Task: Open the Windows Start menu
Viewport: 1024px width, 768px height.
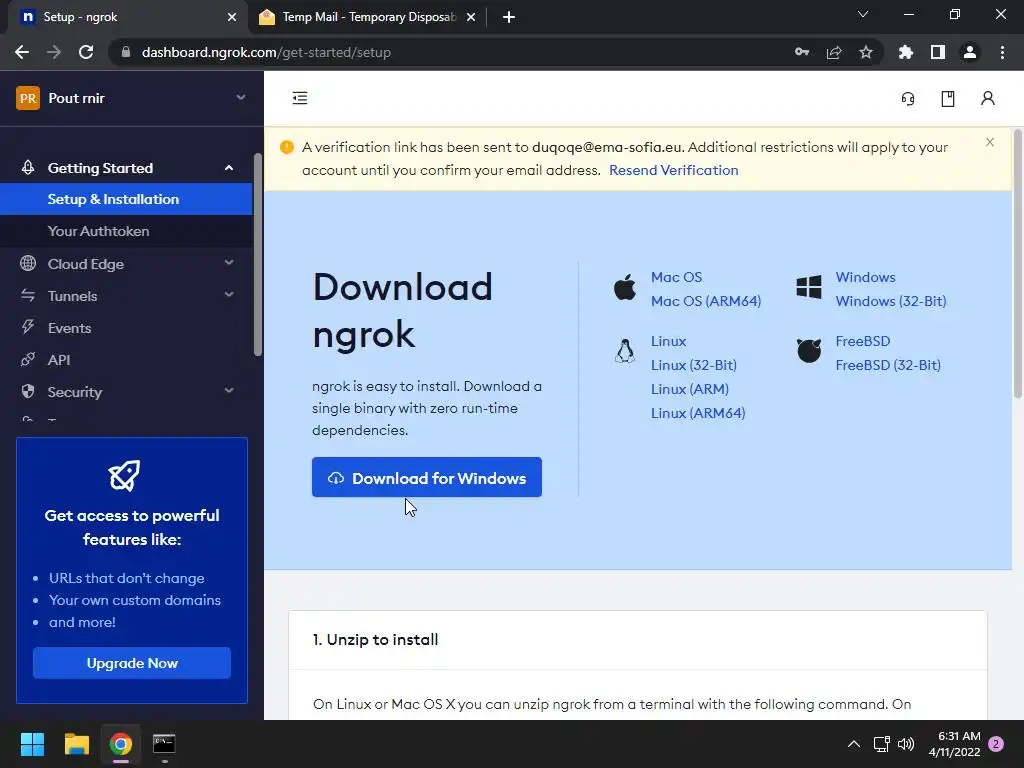Action: (32, 744)
